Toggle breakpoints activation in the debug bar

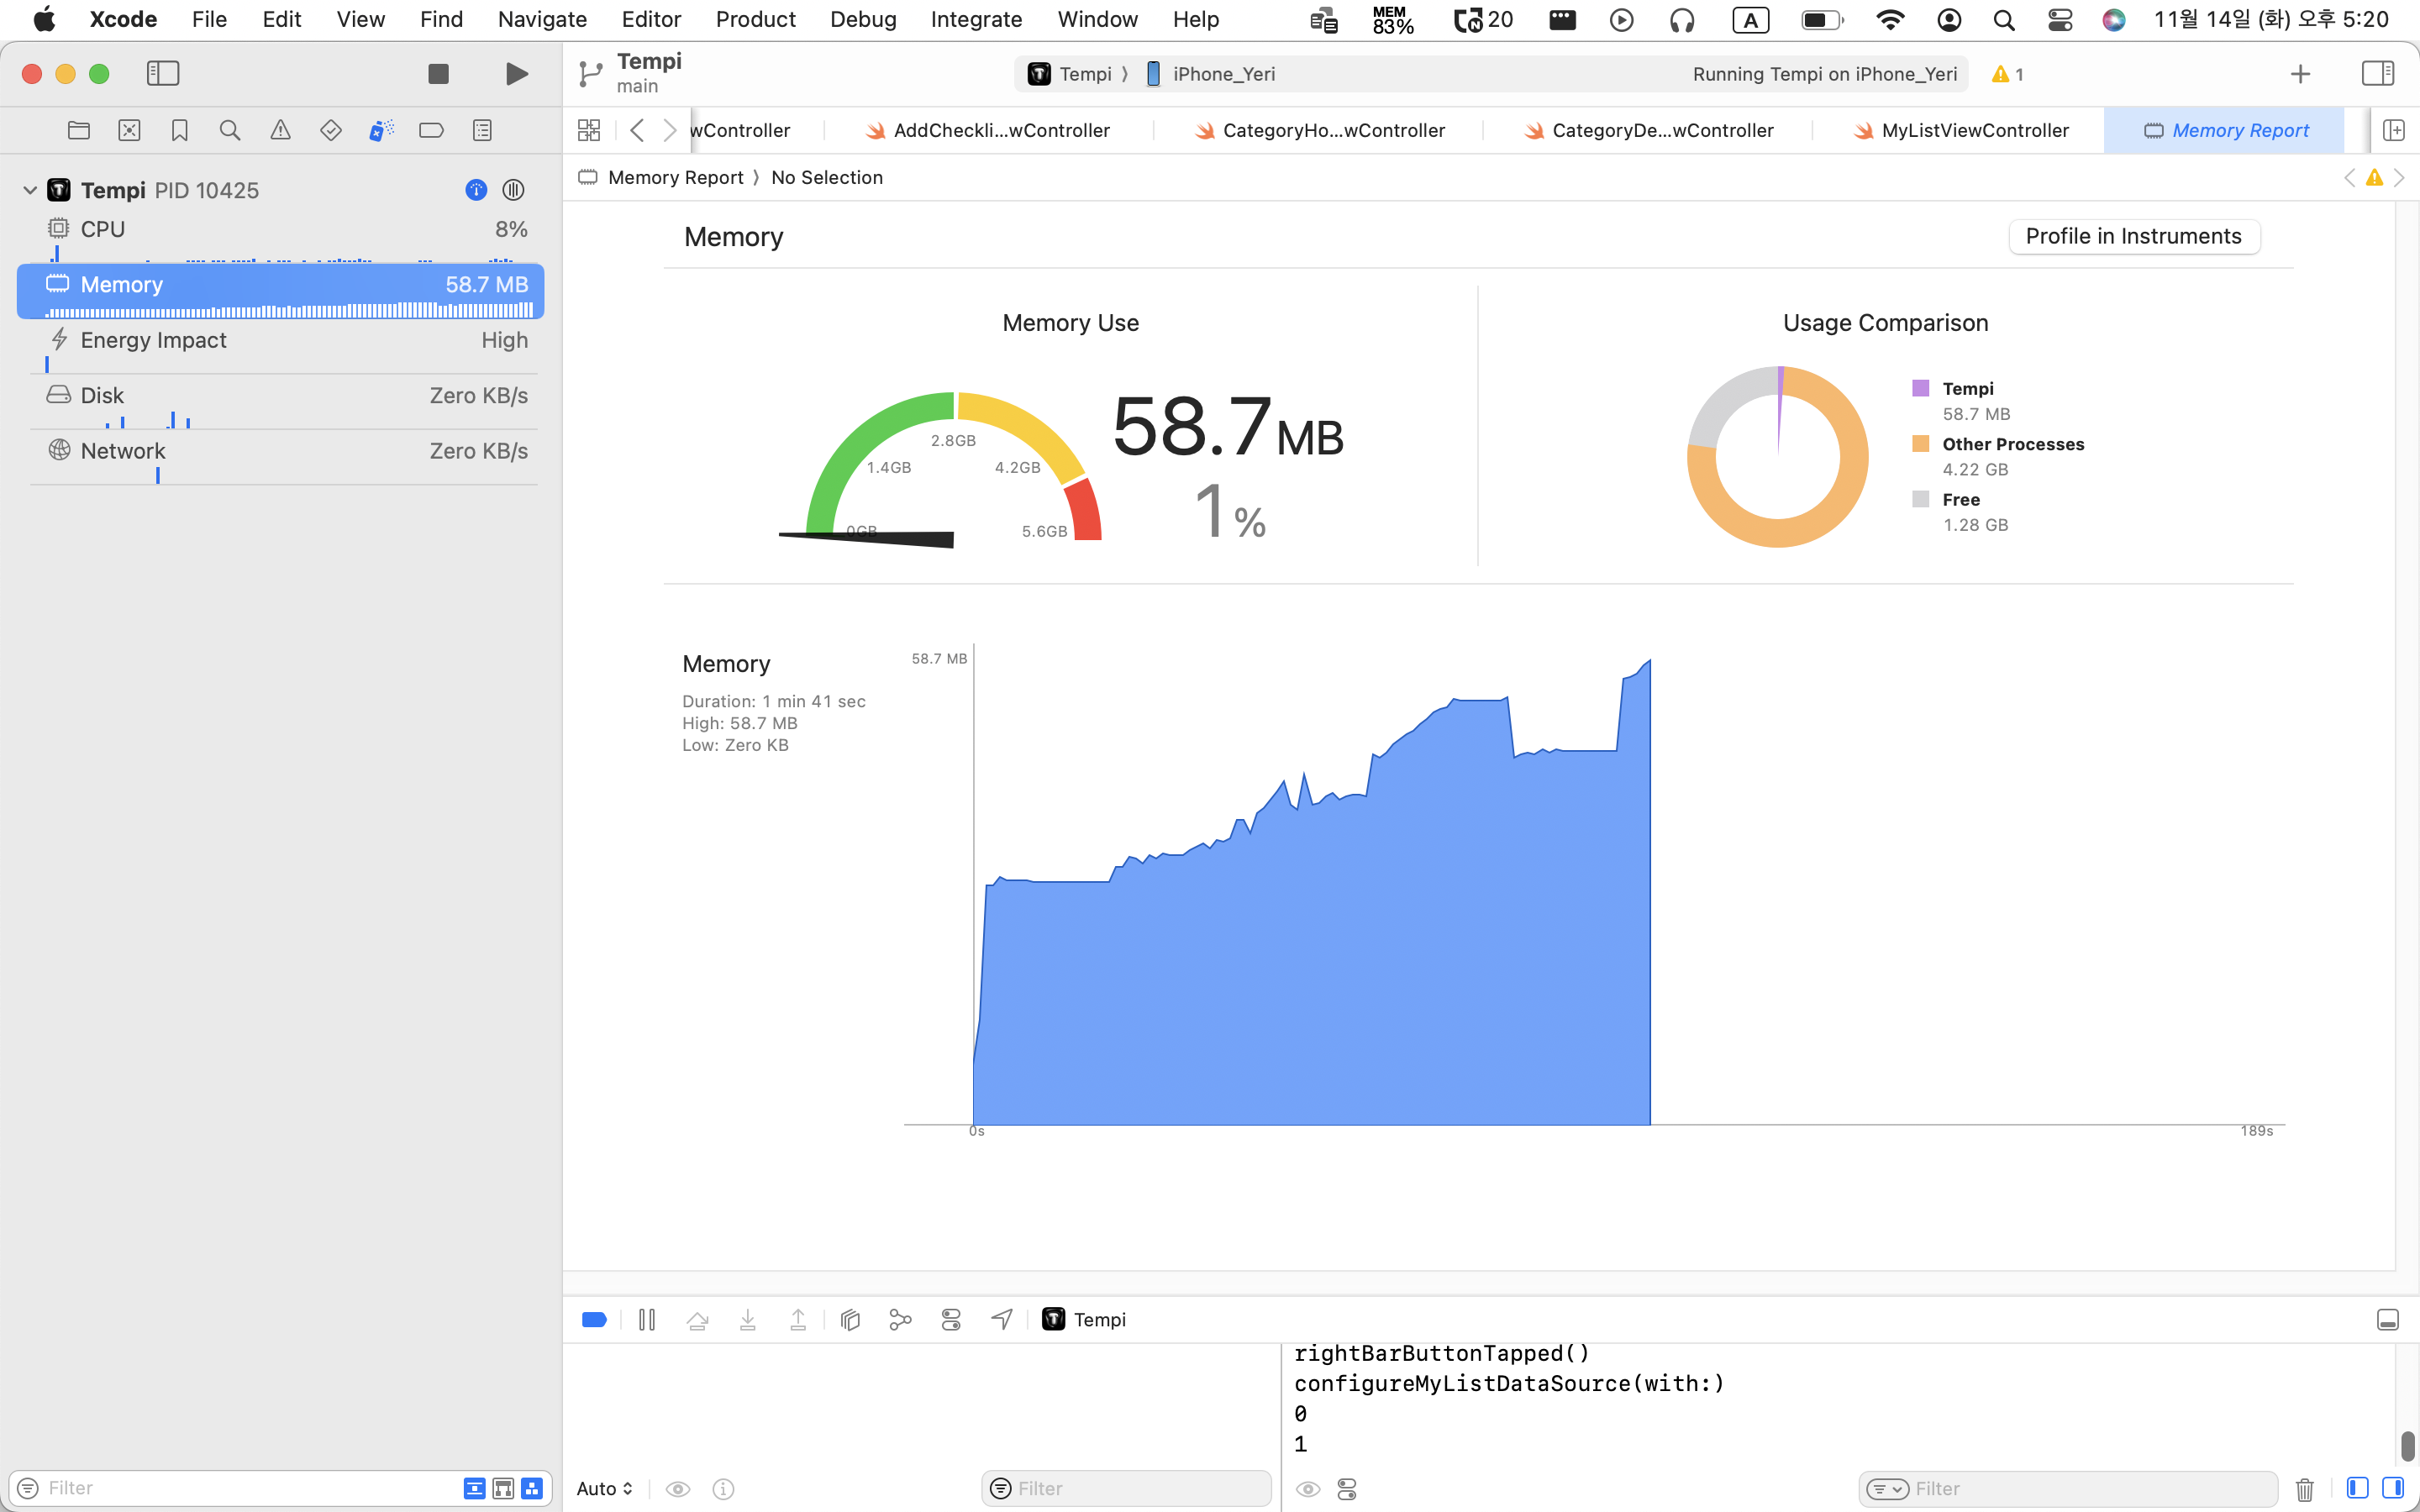pyautogui.click(x=594, y=1320)
